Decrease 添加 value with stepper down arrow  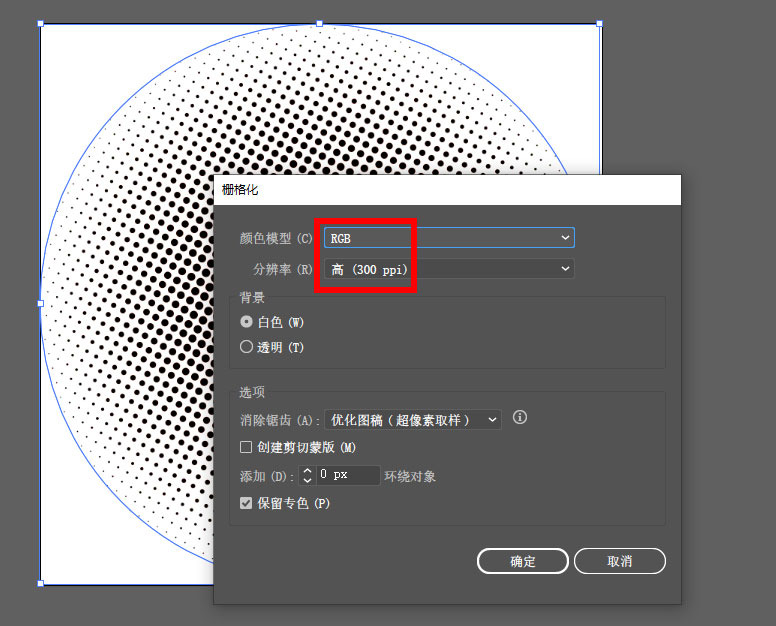tap(307, 480)
